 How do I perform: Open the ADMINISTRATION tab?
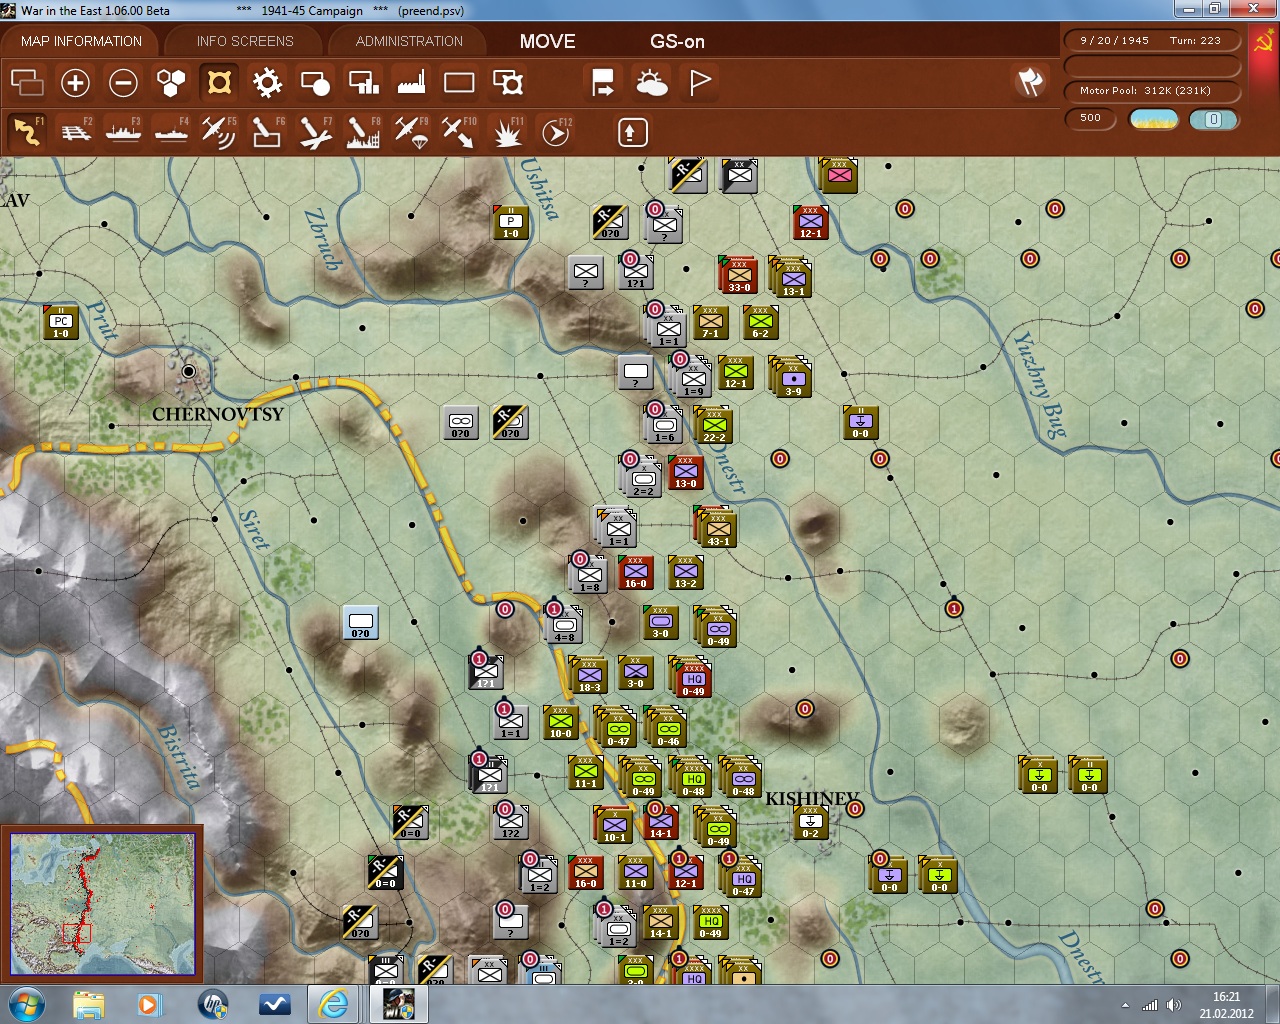pyautogui.click(x=409, y=41)
